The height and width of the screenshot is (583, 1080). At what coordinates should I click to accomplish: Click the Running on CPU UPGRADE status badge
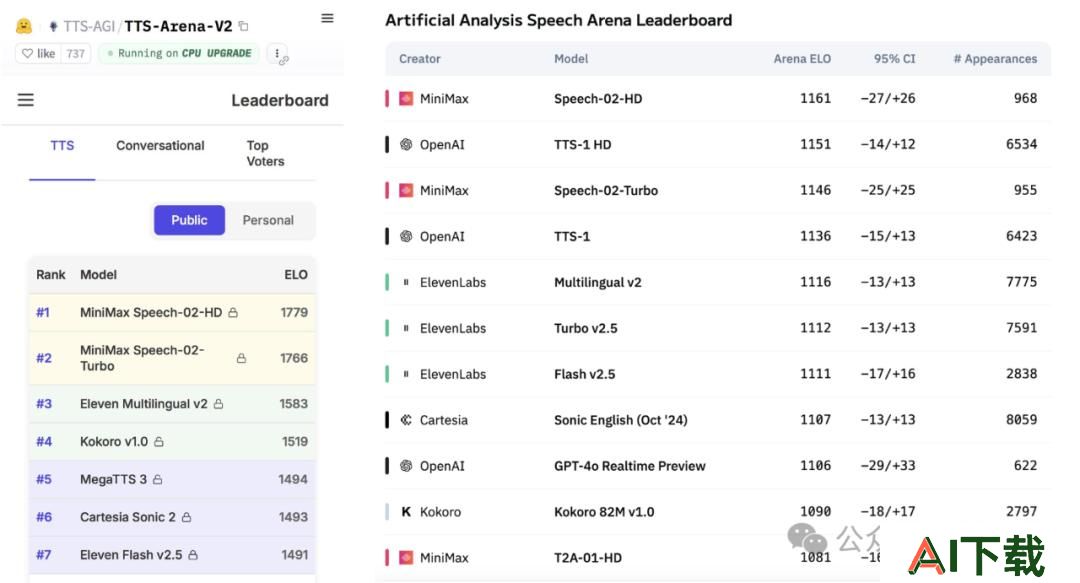pyautogui.click(x=179, y=53)
